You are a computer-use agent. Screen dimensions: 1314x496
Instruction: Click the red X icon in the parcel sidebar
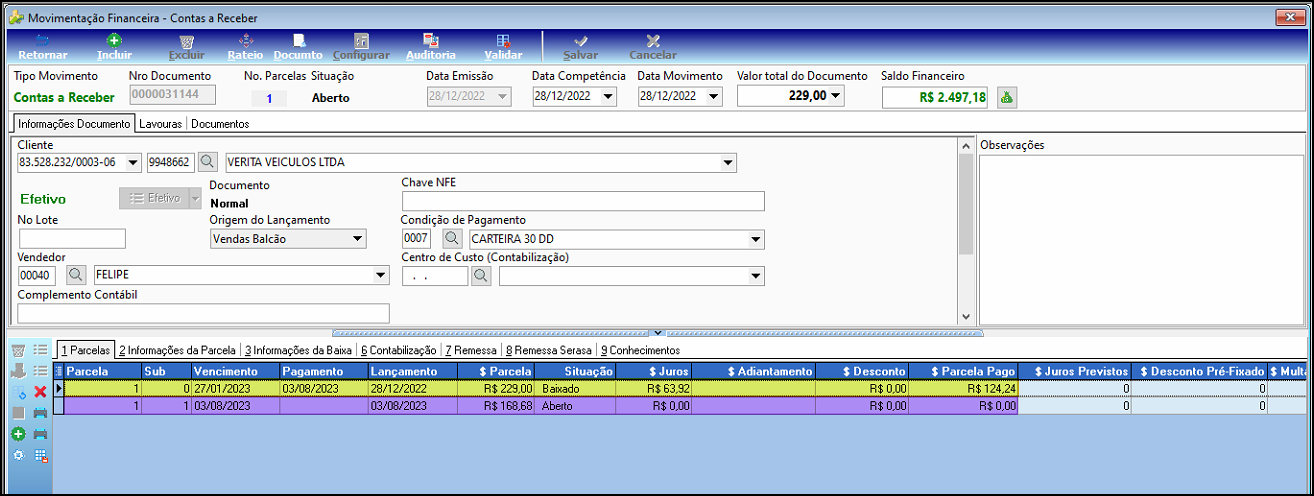point(40,392)
